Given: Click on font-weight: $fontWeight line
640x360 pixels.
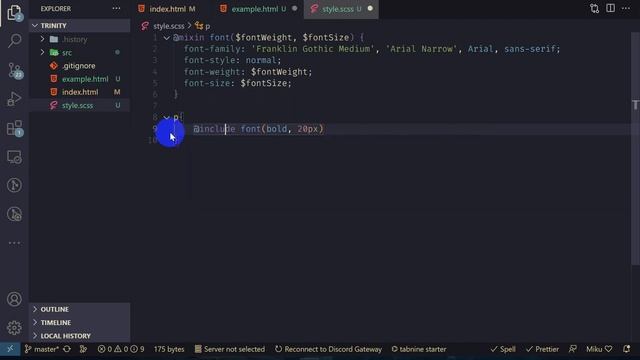Looking at the screenshot, I should [248, 72].
